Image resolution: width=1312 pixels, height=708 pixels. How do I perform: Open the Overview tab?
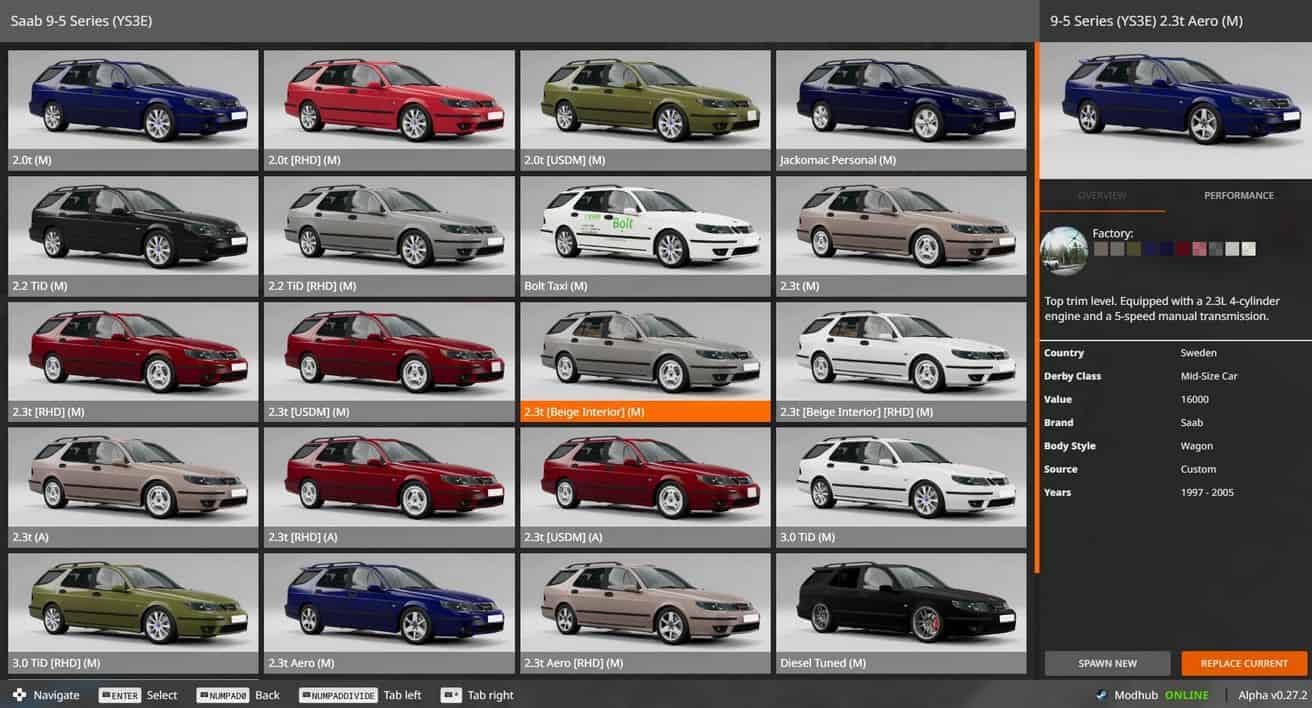point(1102,196)
